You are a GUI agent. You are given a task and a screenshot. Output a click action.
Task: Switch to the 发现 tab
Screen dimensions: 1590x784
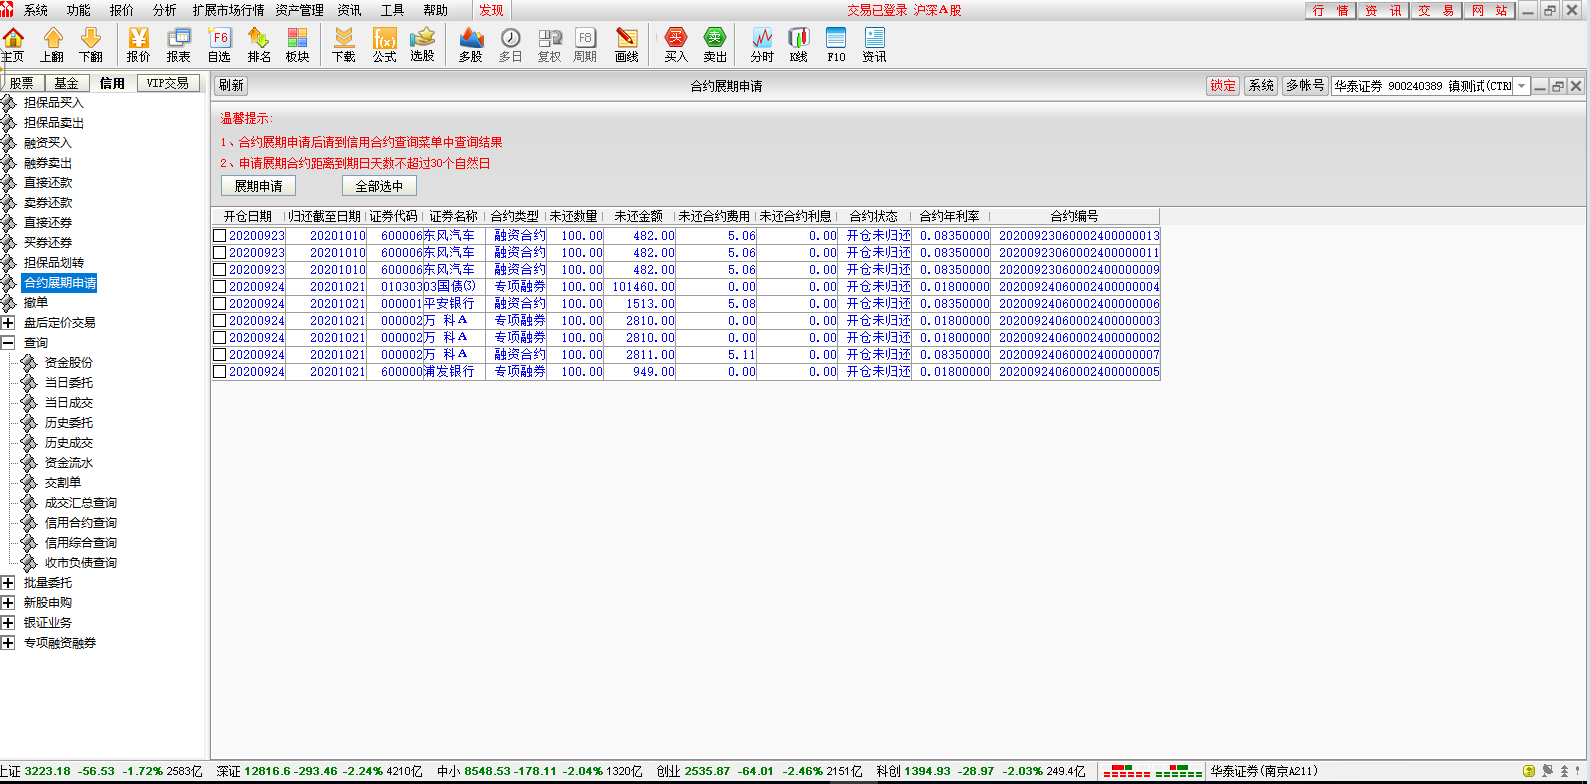(x=491, y=10)
